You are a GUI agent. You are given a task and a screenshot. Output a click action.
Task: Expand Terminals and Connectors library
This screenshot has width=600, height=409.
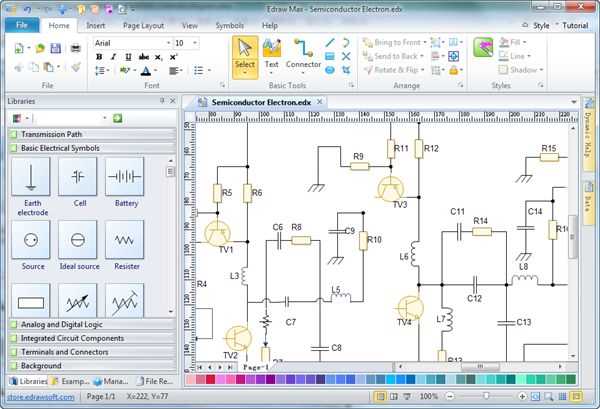point(92,352)
